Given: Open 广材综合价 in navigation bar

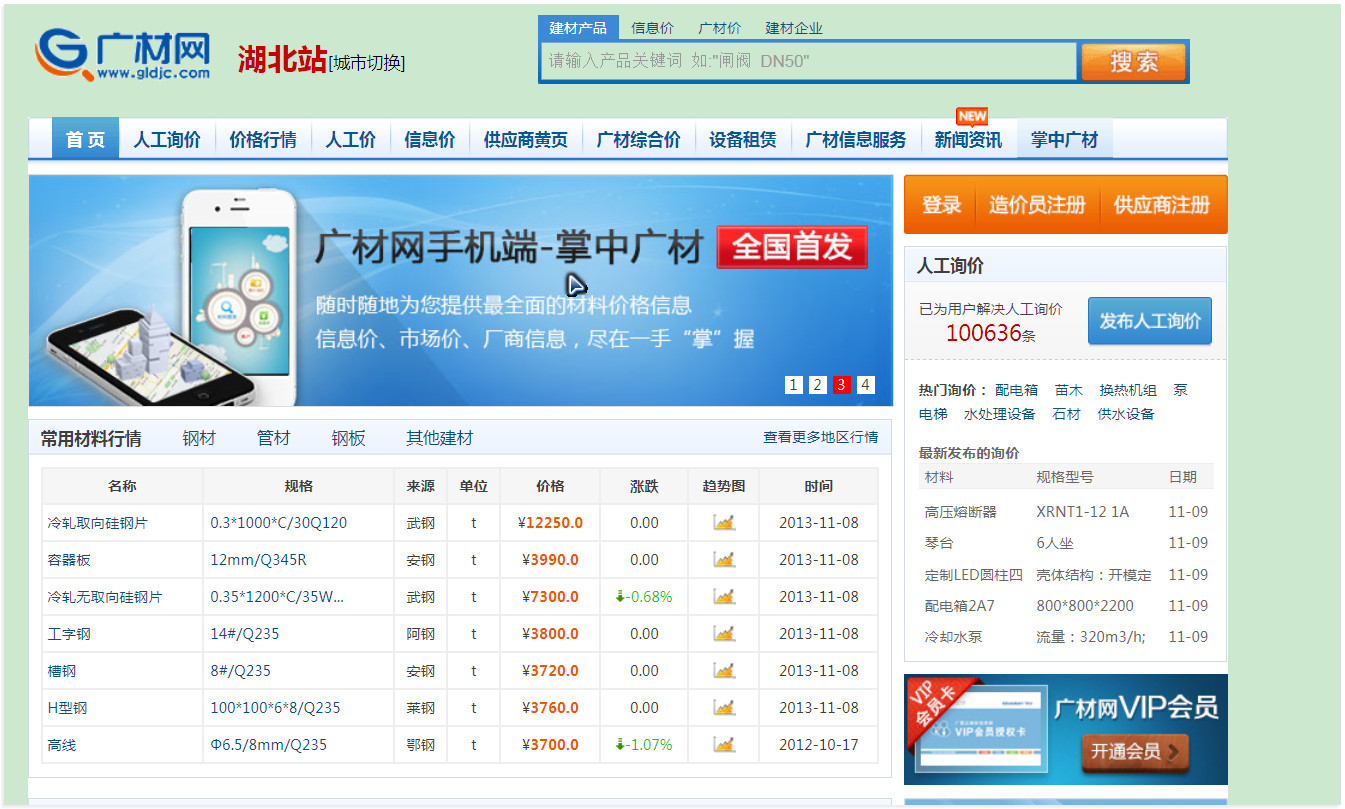Looking at the screenshot, I should point(639,140).
